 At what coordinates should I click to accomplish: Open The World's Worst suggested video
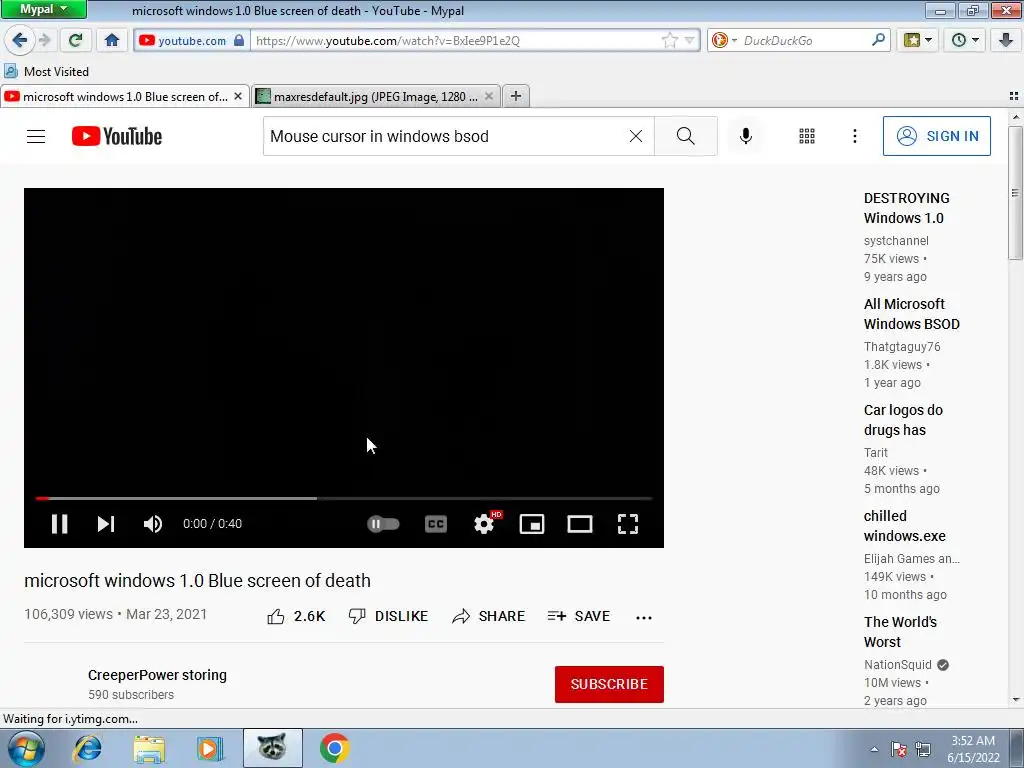tap(900, 632)
